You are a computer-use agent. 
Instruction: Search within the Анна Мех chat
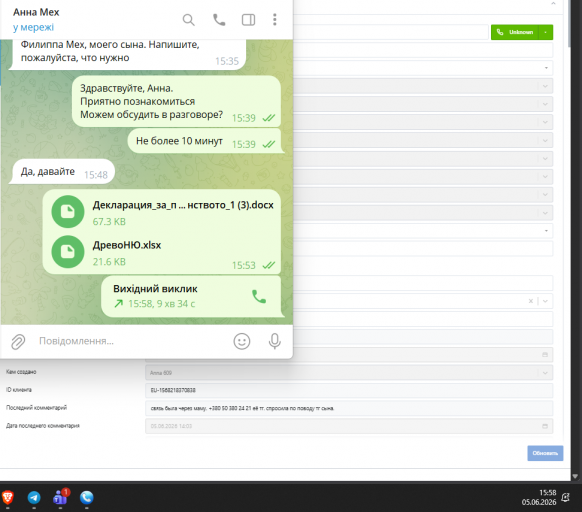click(x=189, y=20)
